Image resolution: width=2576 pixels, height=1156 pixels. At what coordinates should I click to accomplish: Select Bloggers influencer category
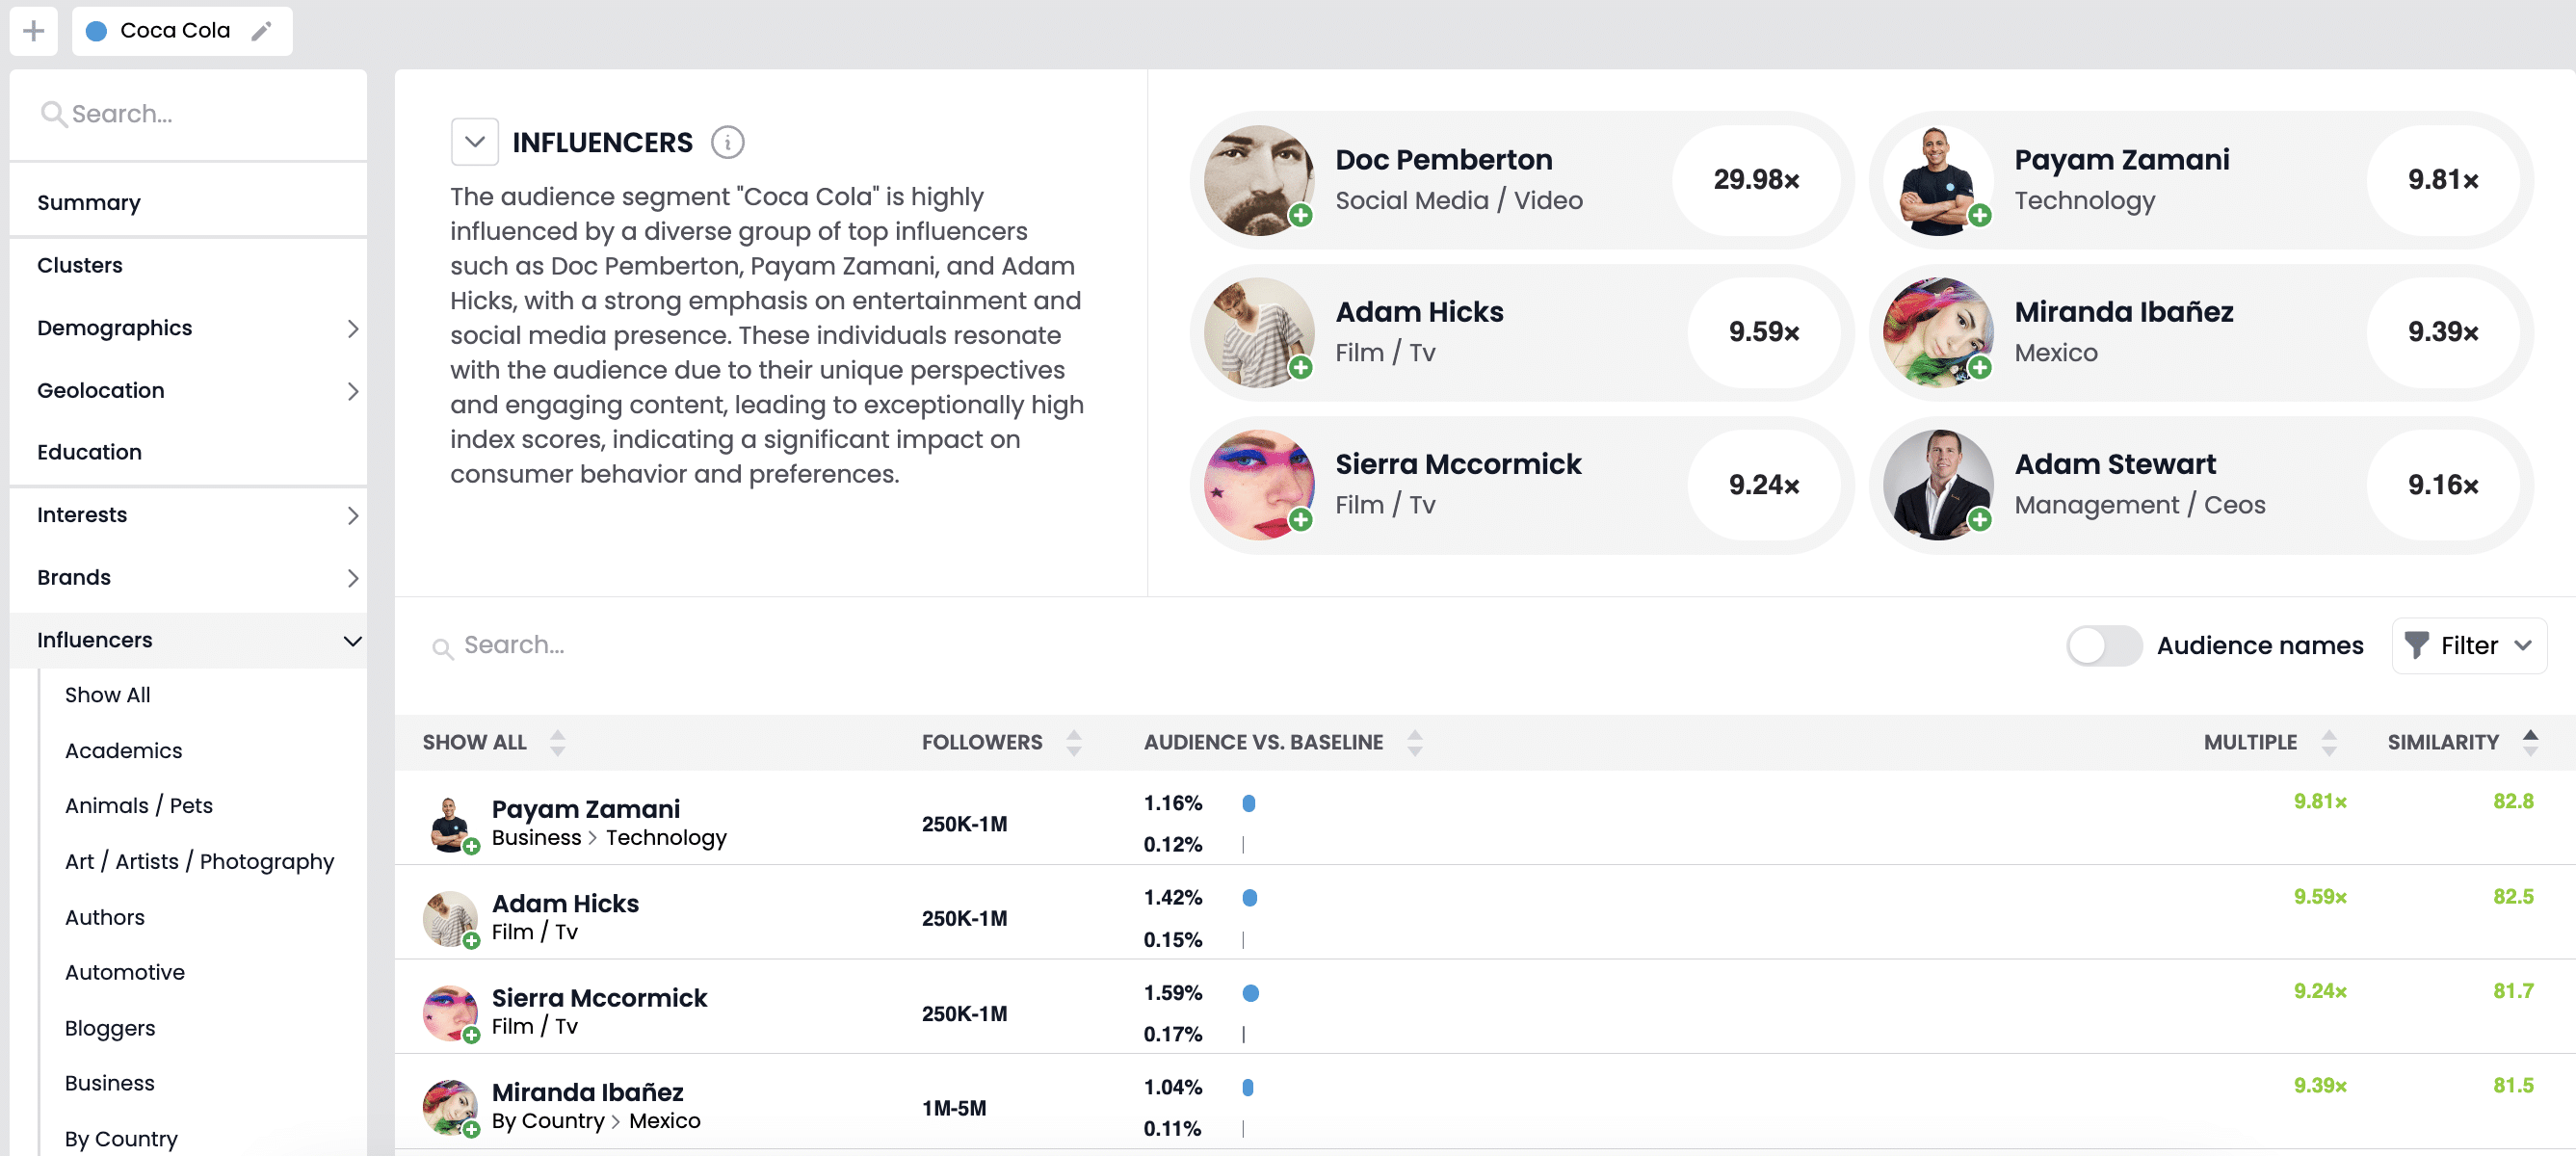(x=109, y=1028)
